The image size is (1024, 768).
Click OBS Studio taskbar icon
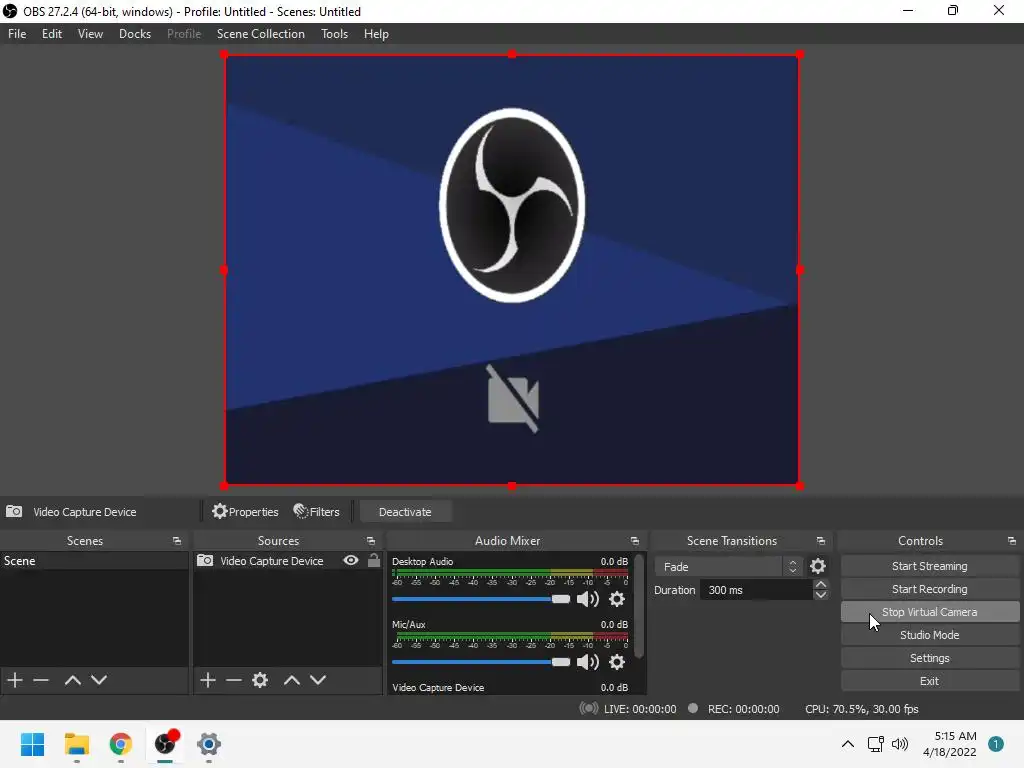tap(165, 743)
